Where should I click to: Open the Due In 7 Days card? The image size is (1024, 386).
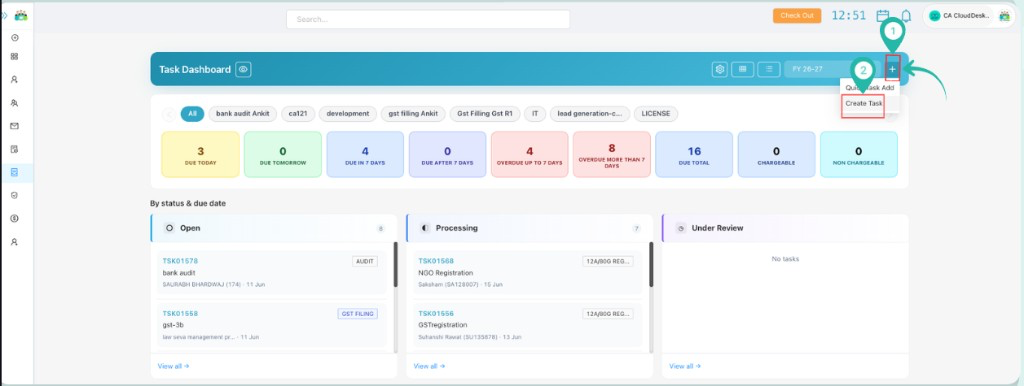tap(365, 154)
